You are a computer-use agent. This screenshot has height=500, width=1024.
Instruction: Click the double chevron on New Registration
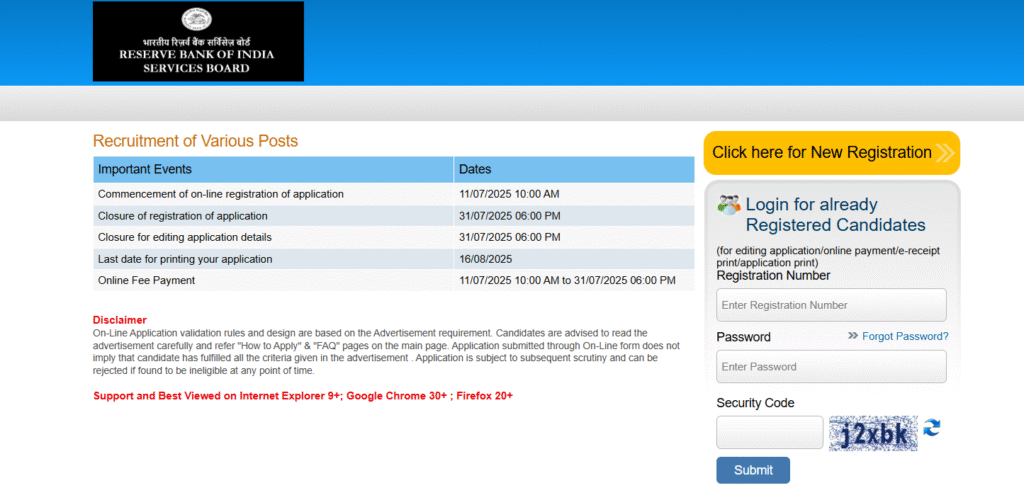click(945, 153)
